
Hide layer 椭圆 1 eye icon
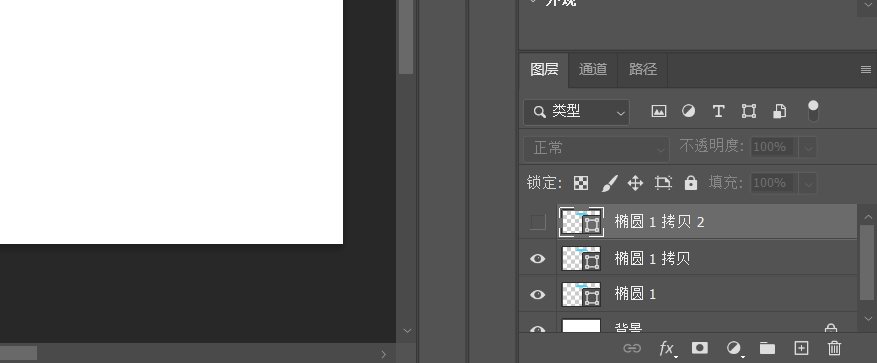[x=537, y=294]
